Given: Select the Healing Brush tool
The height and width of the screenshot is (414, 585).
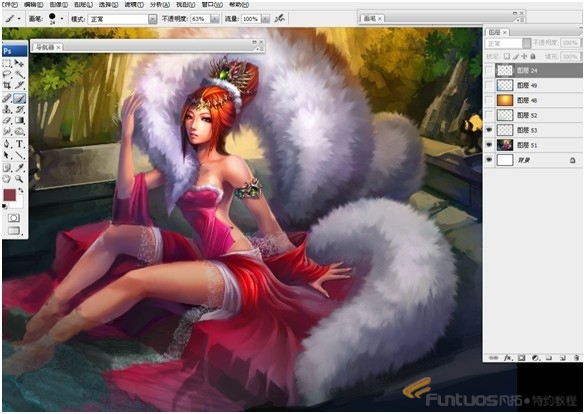Looking at the screenshot, I should [x=7, y=98].
